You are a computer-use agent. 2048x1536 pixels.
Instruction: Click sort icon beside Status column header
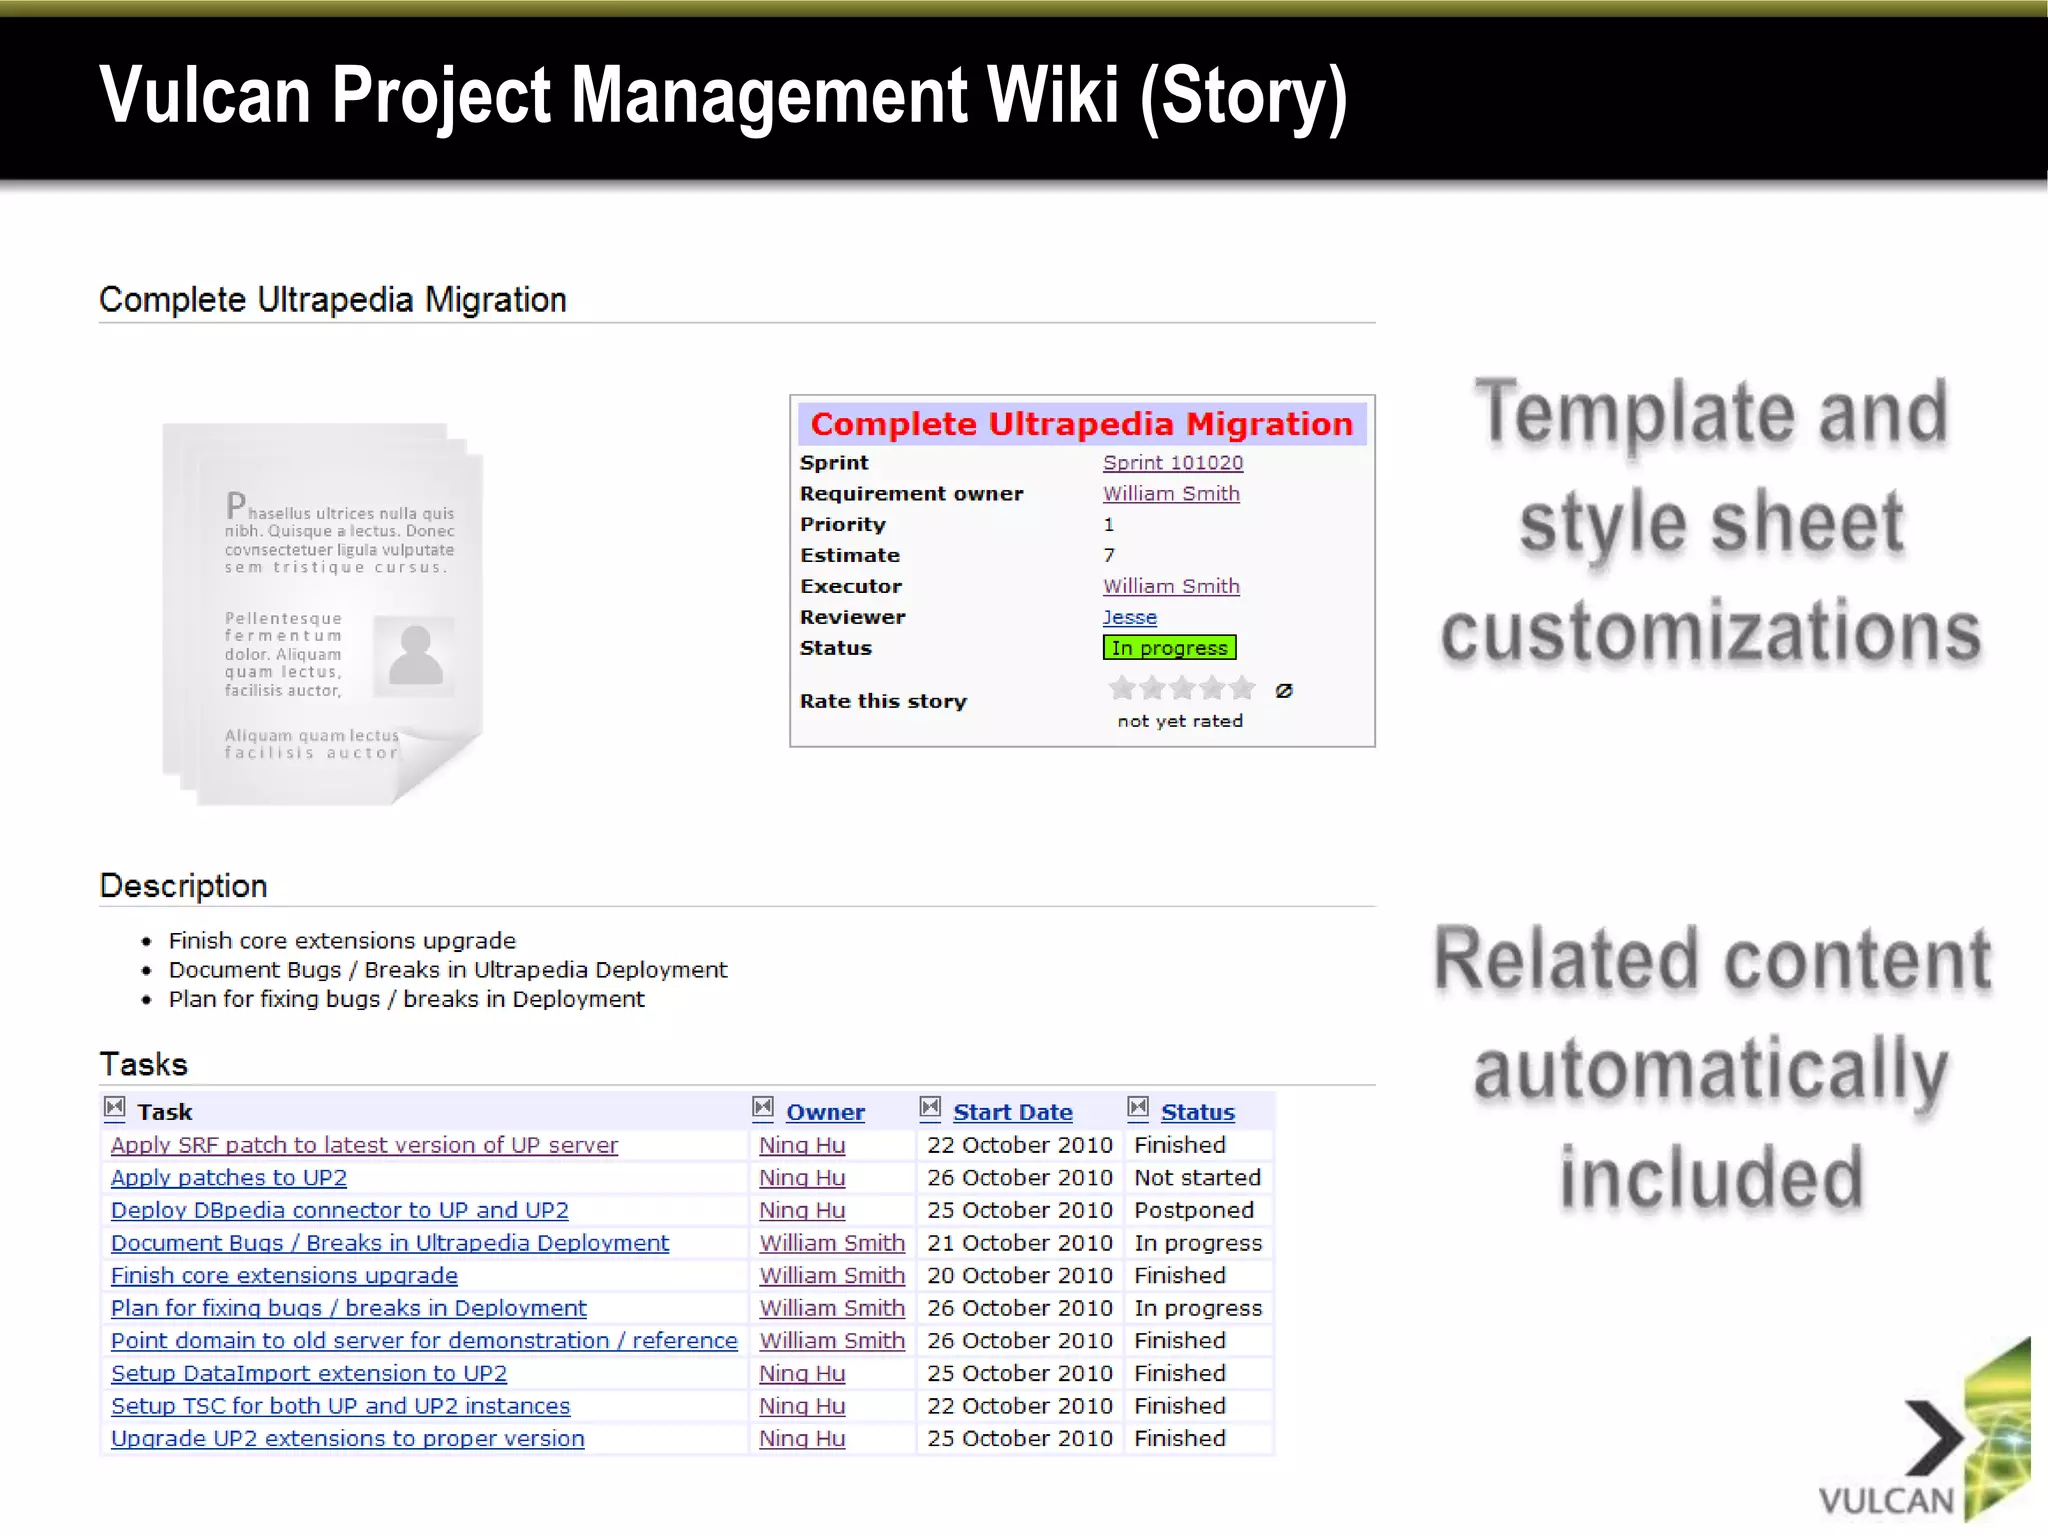(1138, 1108)
